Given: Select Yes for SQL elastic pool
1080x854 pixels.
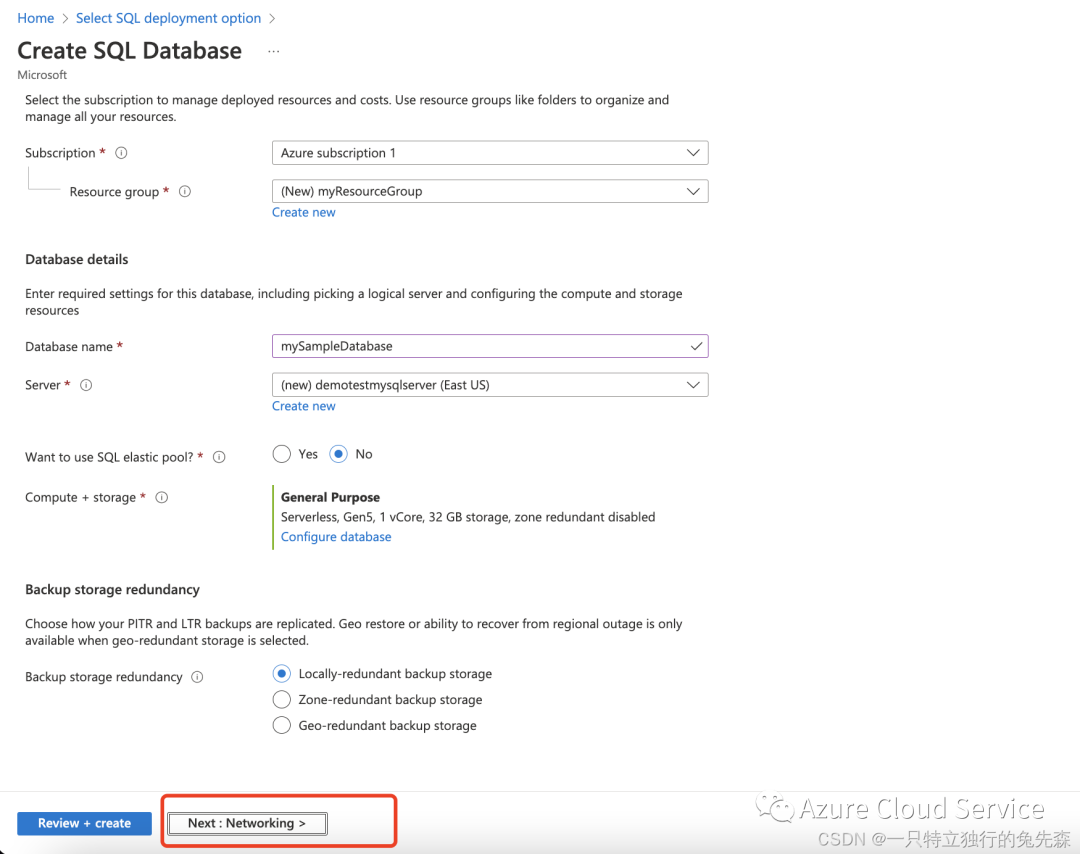Looking at the screenshot, I should pos(282,454).
